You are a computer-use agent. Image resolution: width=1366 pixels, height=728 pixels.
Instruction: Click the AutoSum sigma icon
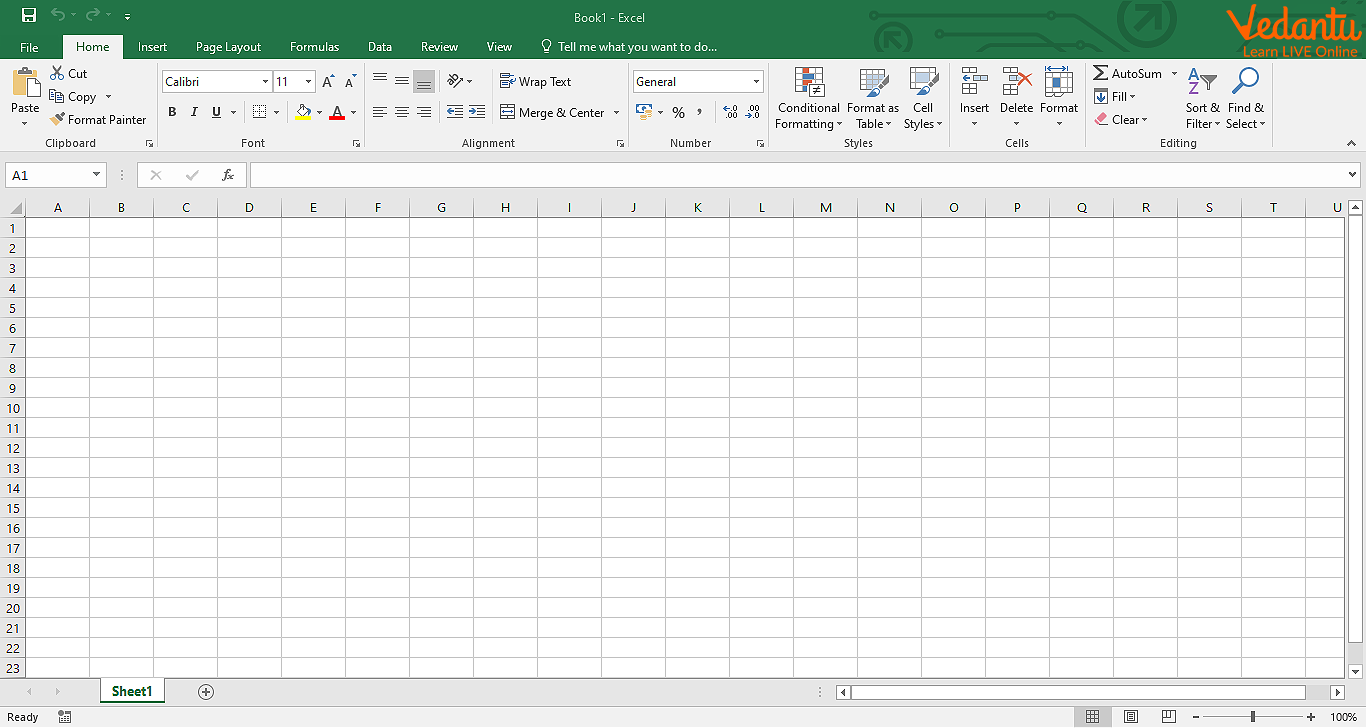(1100, 74)
